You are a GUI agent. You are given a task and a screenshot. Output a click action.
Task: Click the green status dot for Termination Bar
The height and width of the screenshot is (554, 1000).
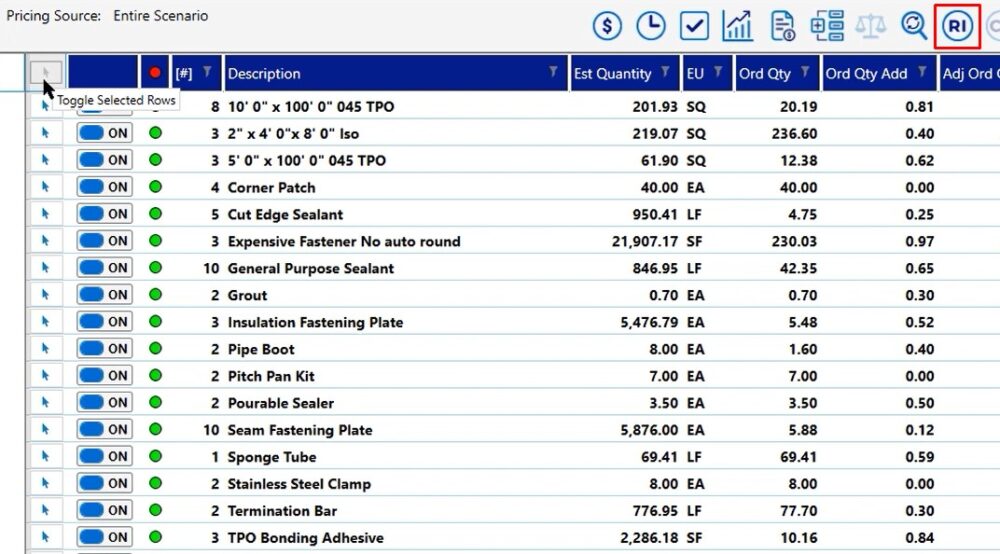155,511
